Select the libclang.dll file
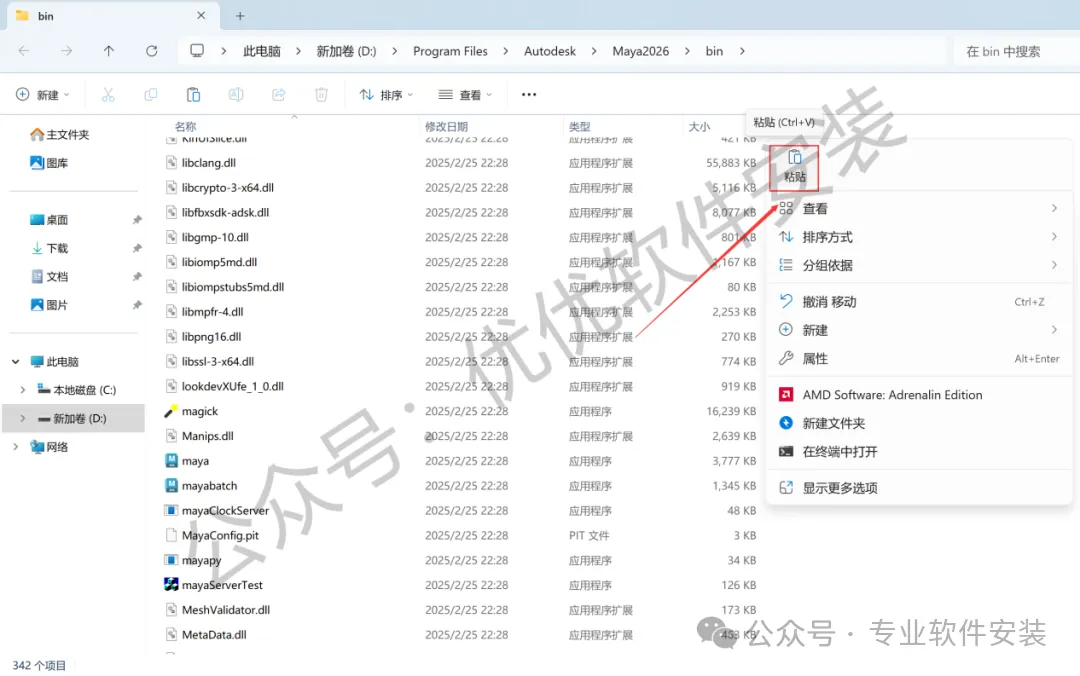The image size is (1080, 676). (209, 163)
